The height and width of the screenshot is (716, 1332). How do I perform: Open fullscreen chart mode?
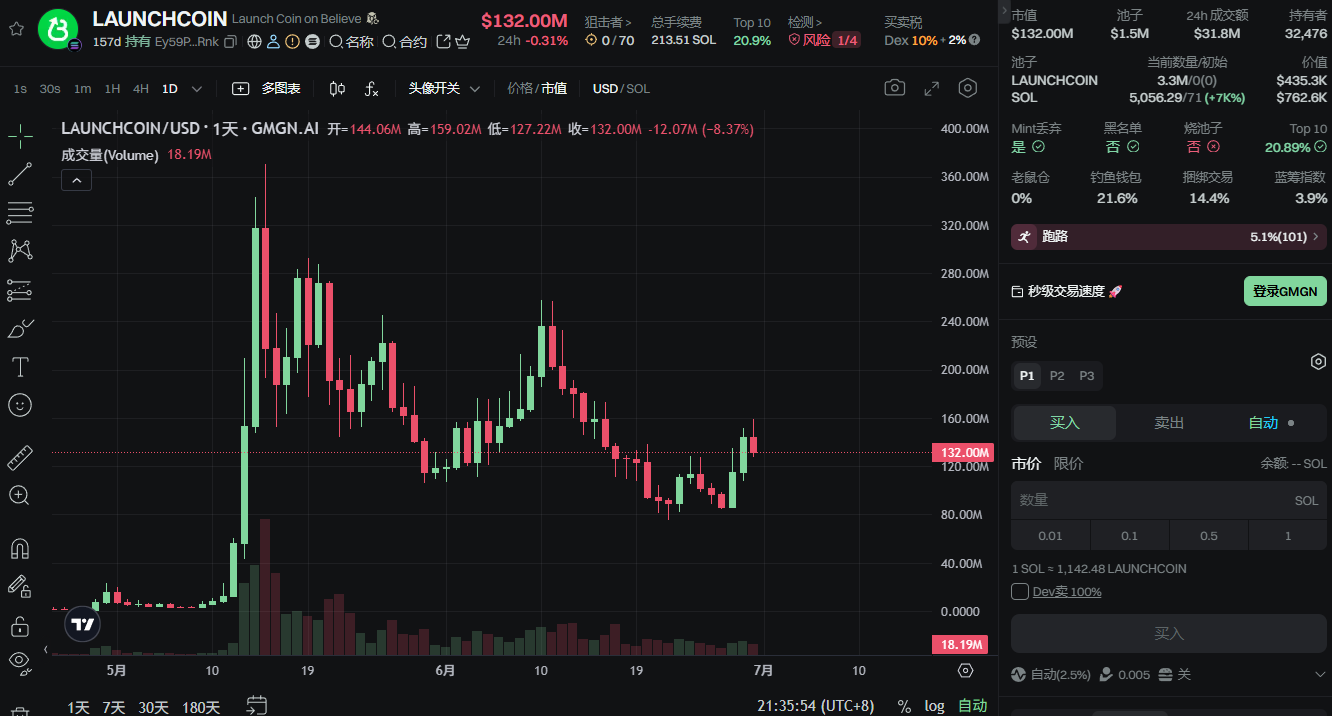(x=931, y=88)
